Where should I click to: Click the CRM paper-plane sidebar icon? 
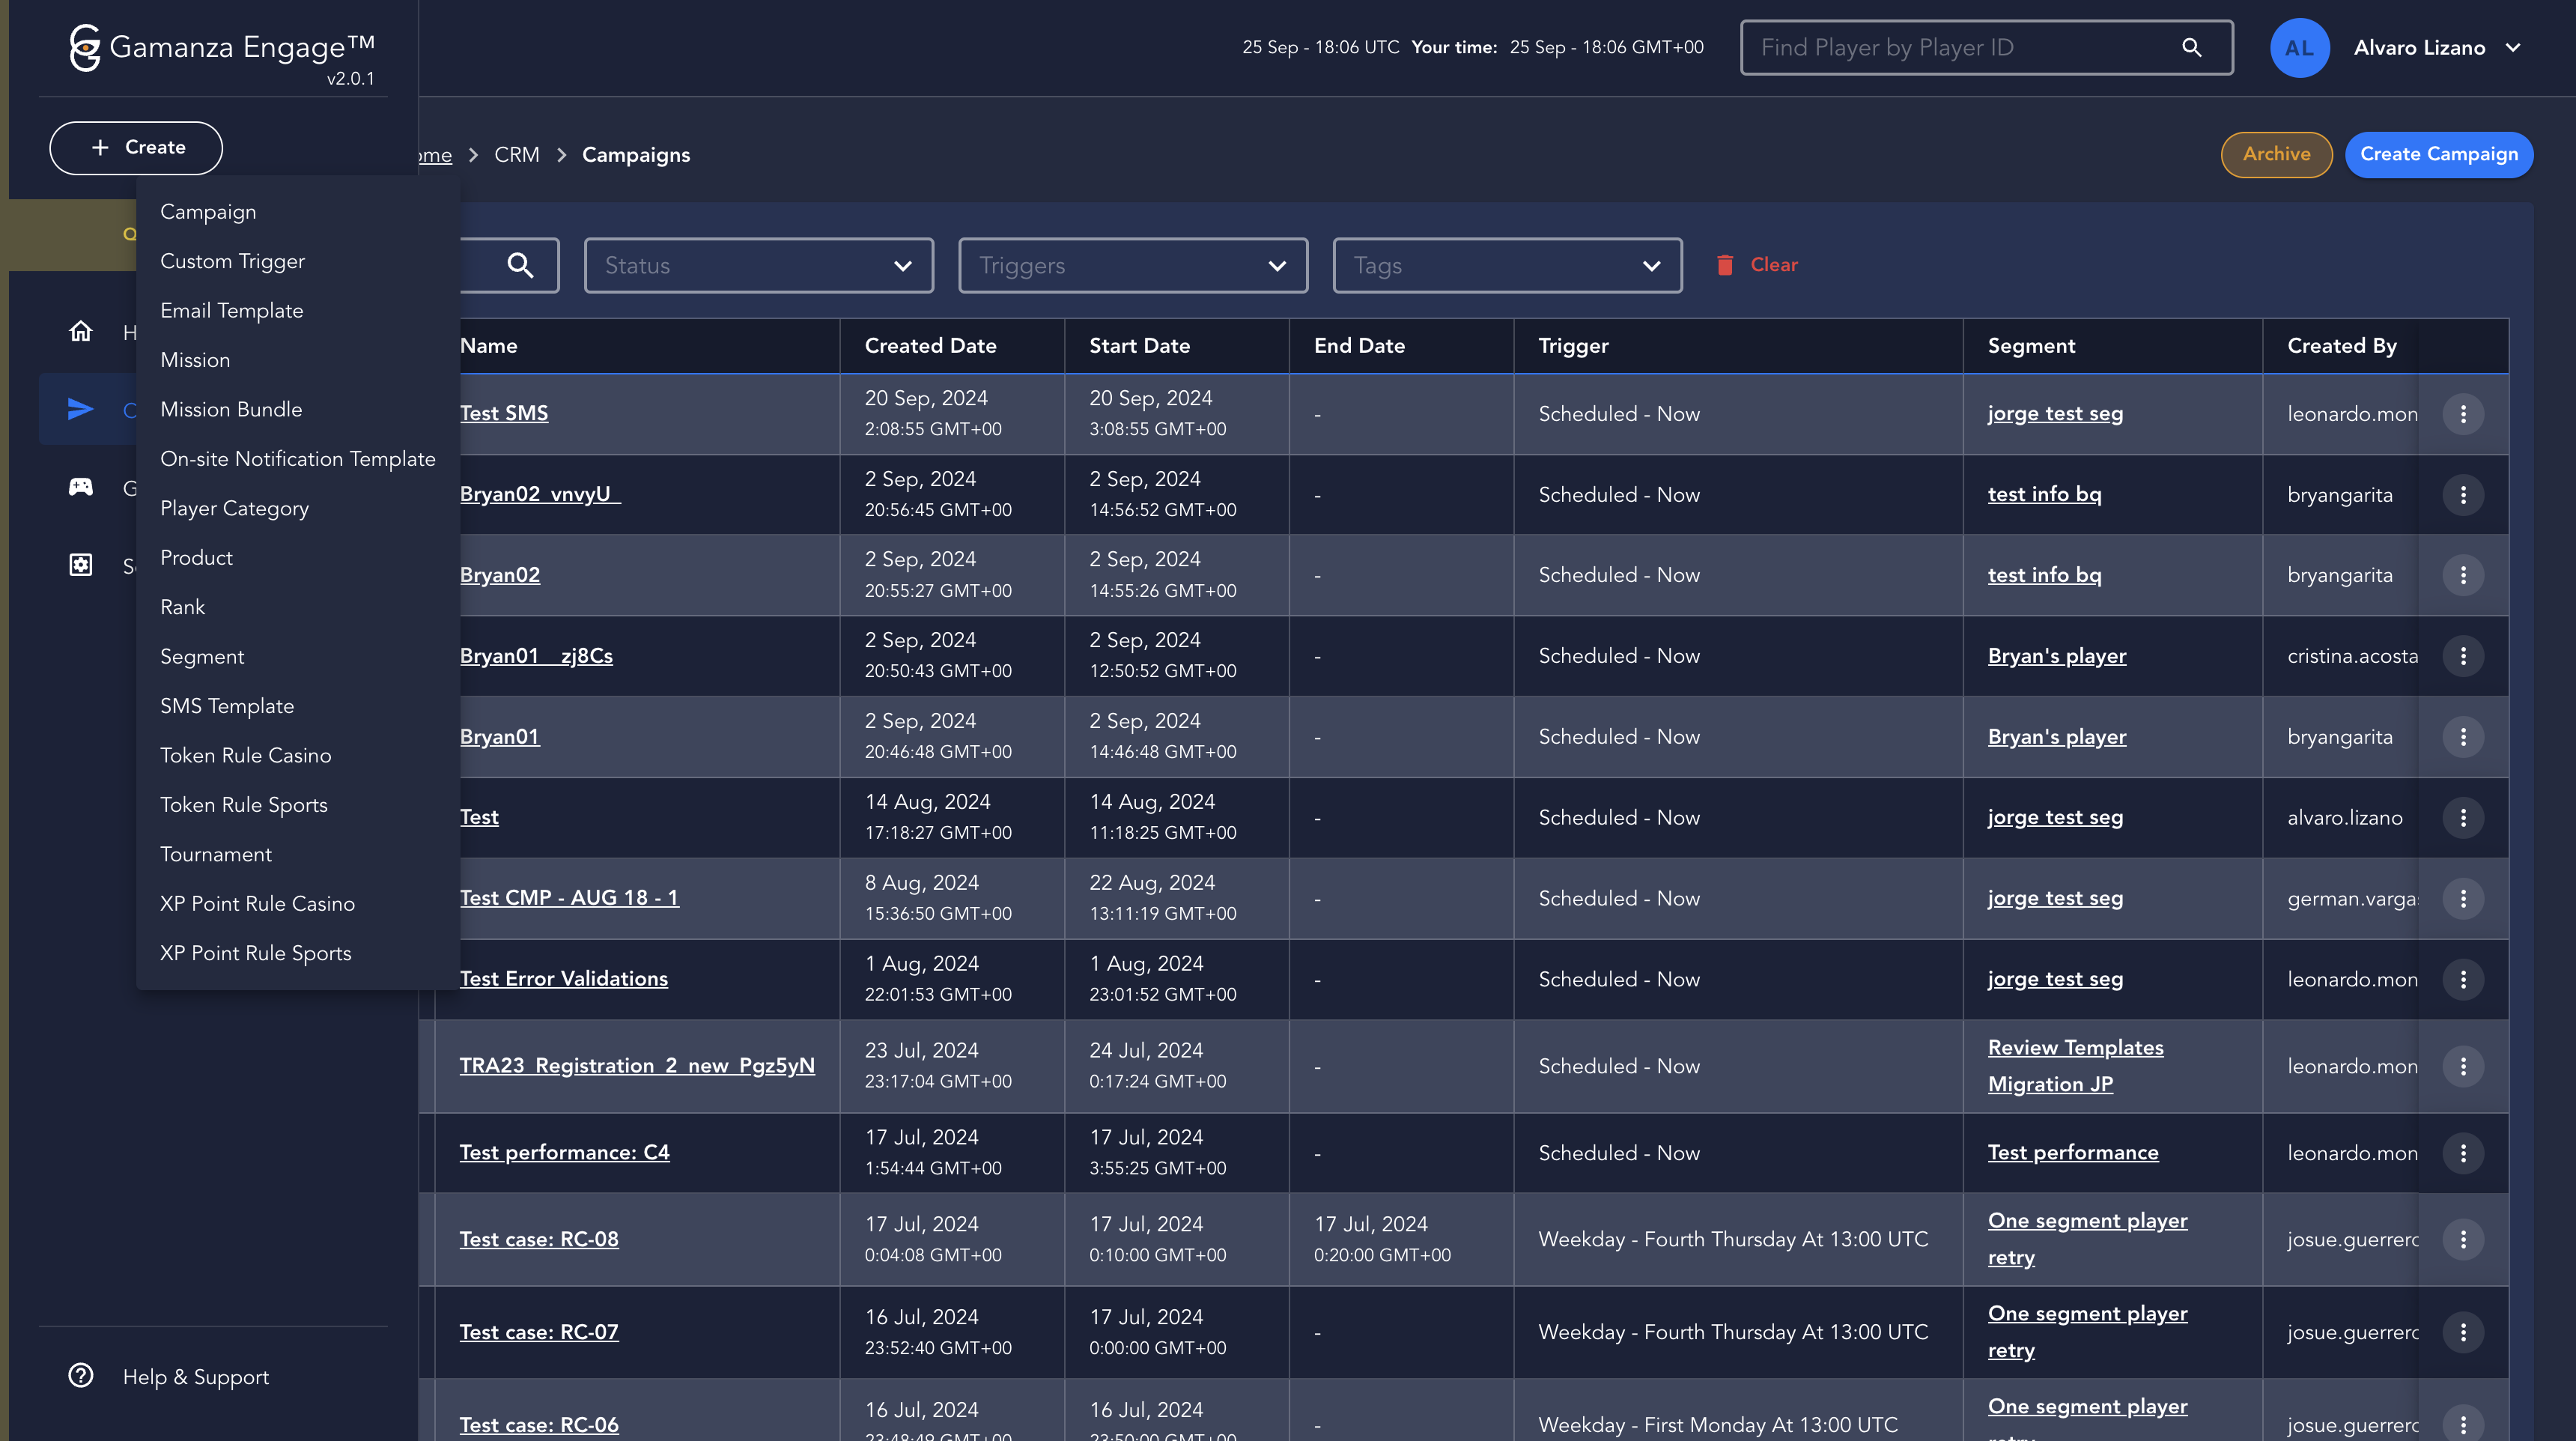pos(81,409)
